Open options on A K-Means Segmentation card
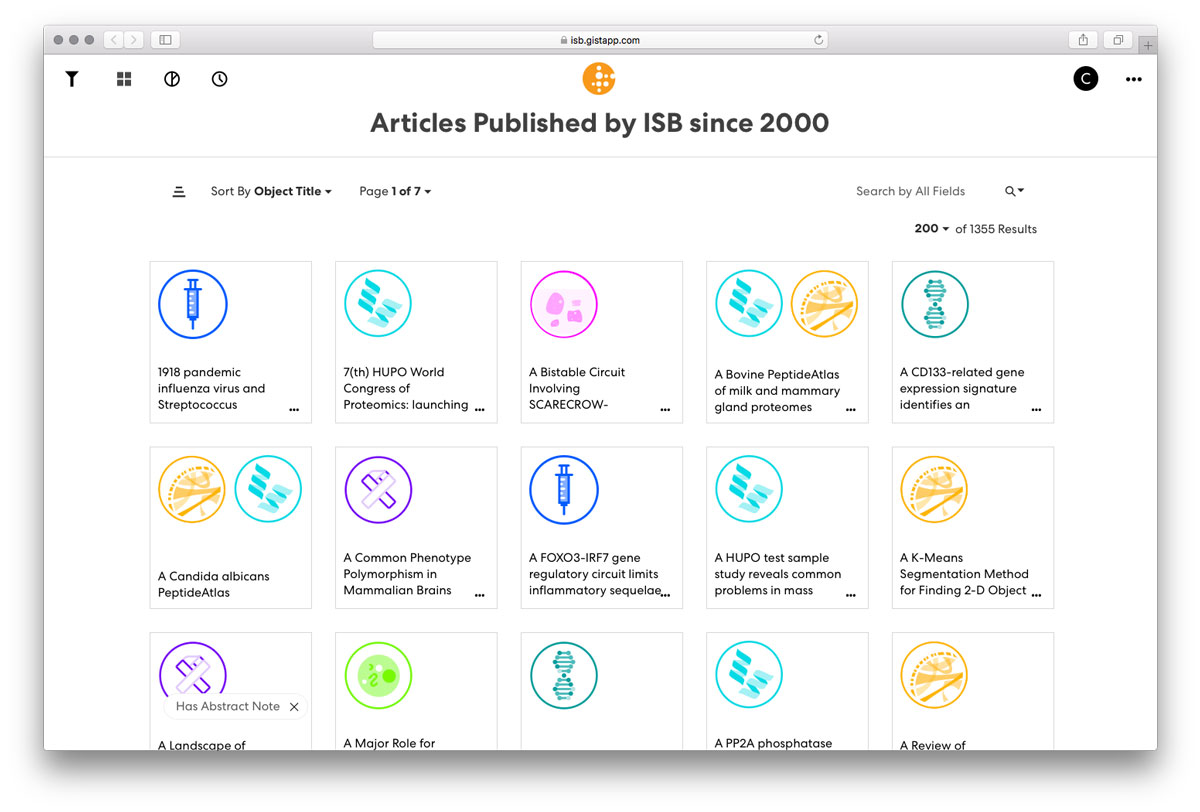This screenshot has width=1200, height=812. point(1036,595)
